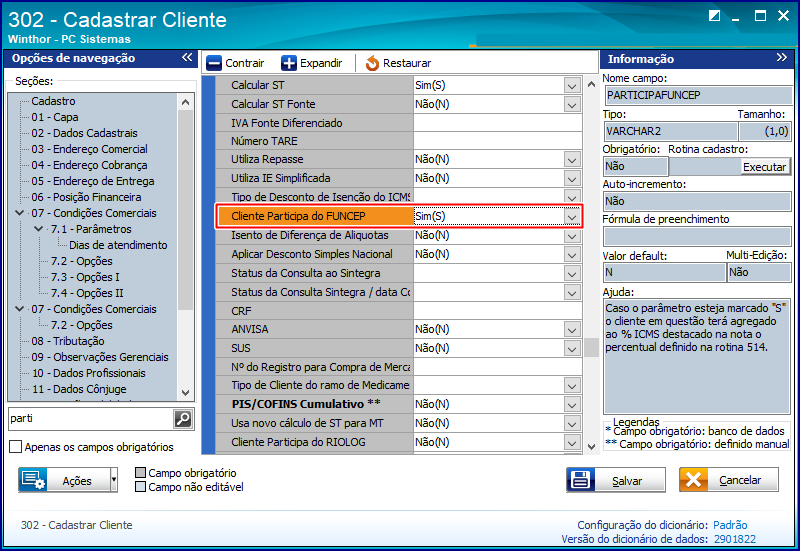Open Aplicar Desconto Simples Nacional dropdown
800x551 pixels.
572,255
